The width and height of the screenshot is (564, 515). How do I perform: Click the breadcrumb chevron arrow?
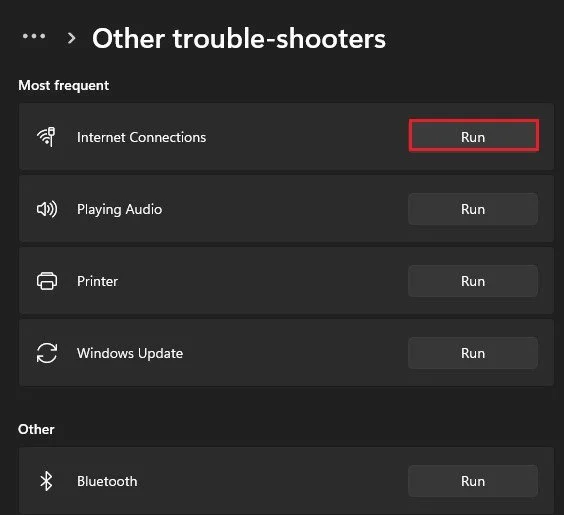[72, 38]
